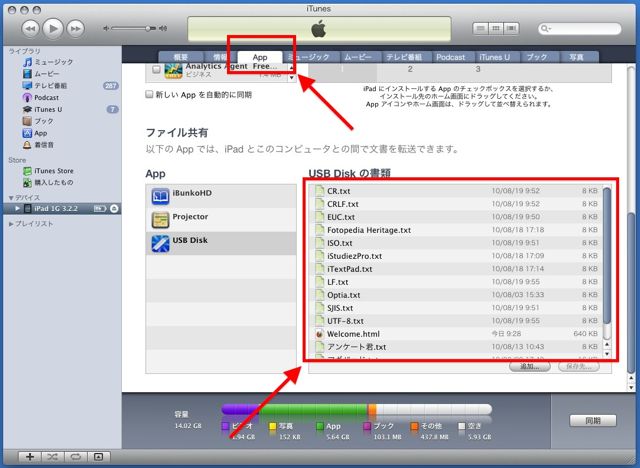
Task: Click the iTunes search field
Action: click(580, 29)
